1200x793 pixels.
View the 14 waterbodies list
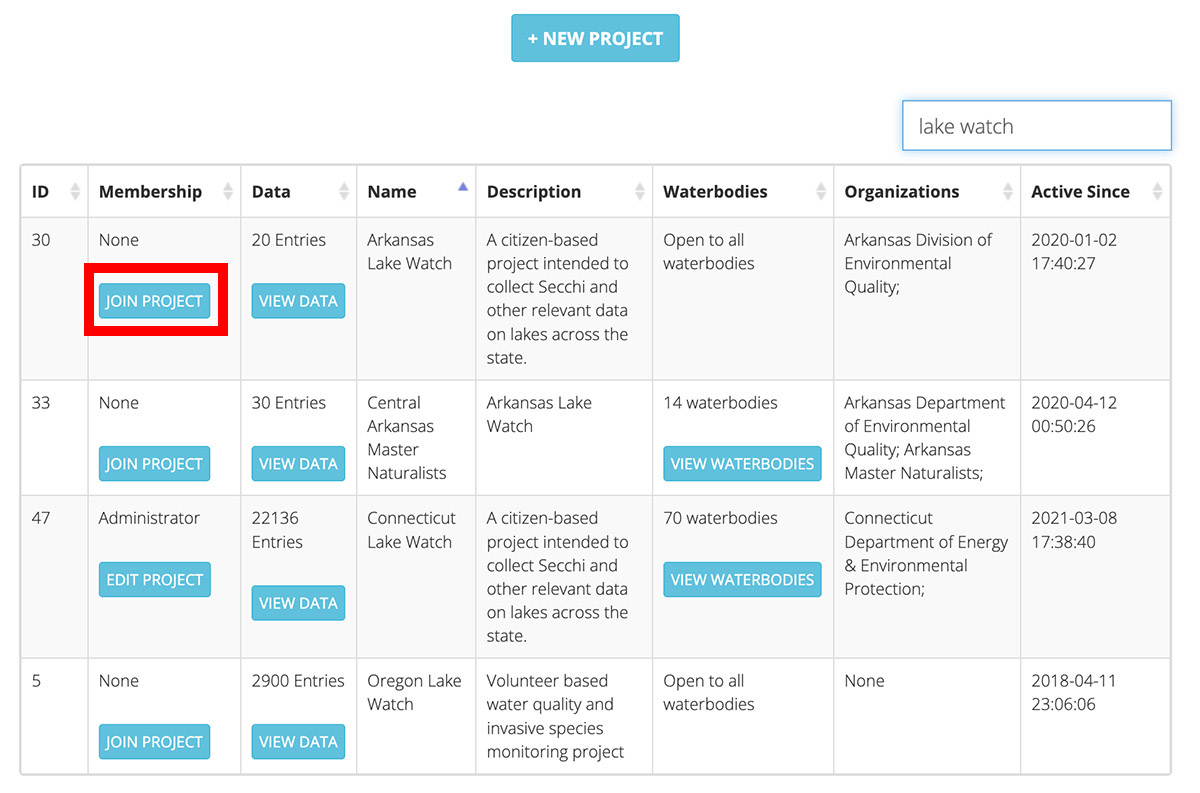pyautogui.click(x=742, y=464)
